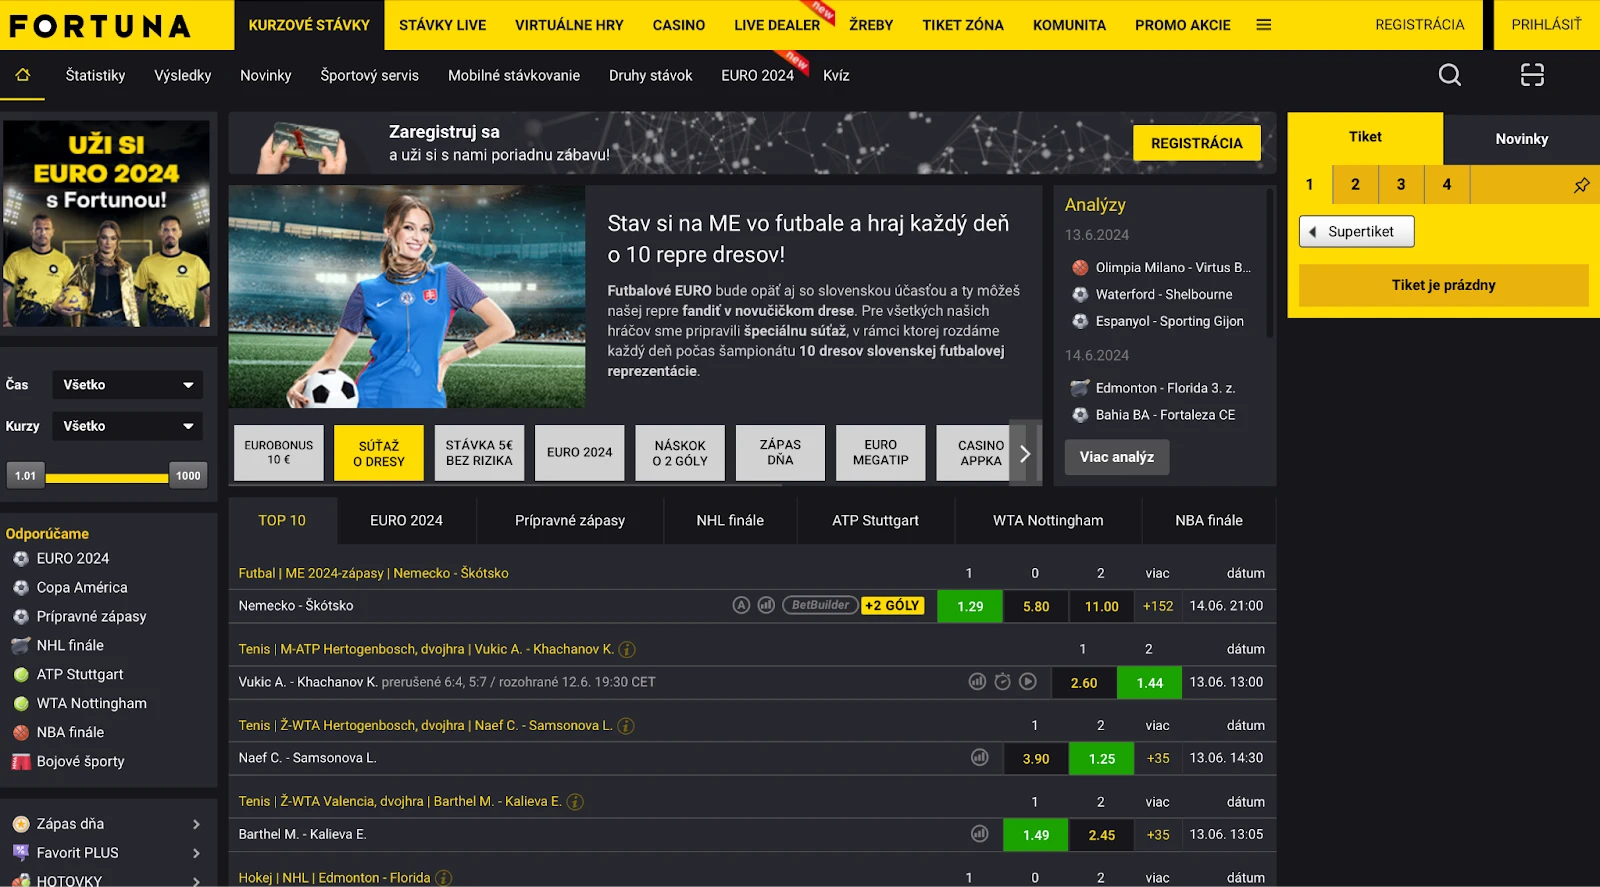
Task: Click the yellow REGISTRÁCIA banner button
Action: tap(1196, 143)
